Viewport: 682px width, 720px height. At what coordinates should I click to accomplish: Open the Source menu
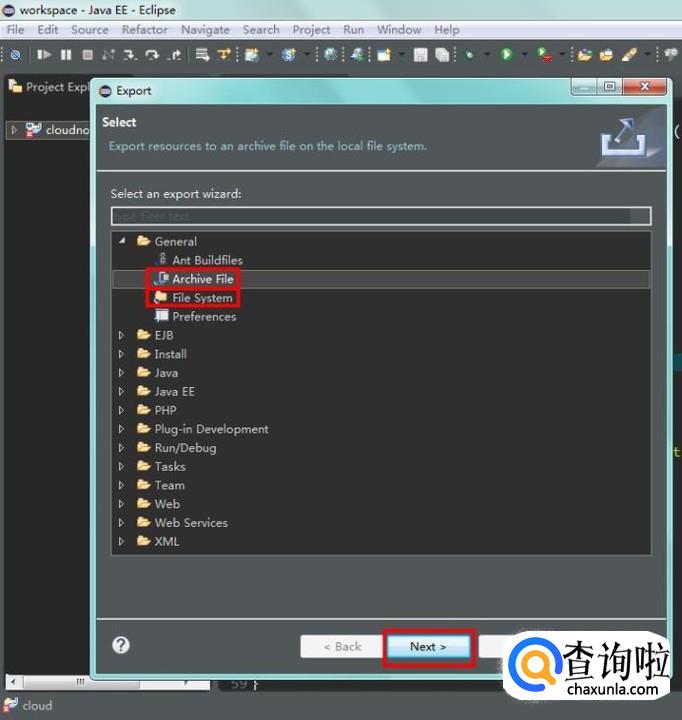click(x=90, y=30)
